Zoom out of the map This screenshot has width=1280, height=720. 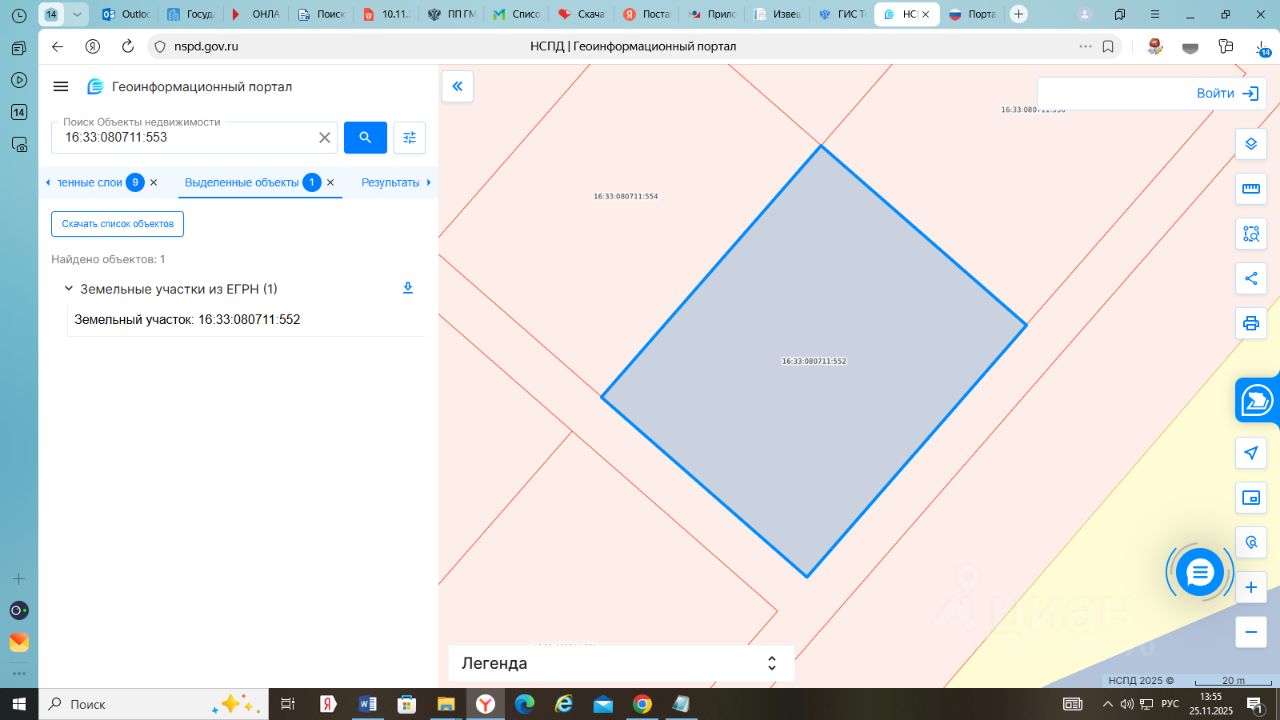(x=1251, y=633)
